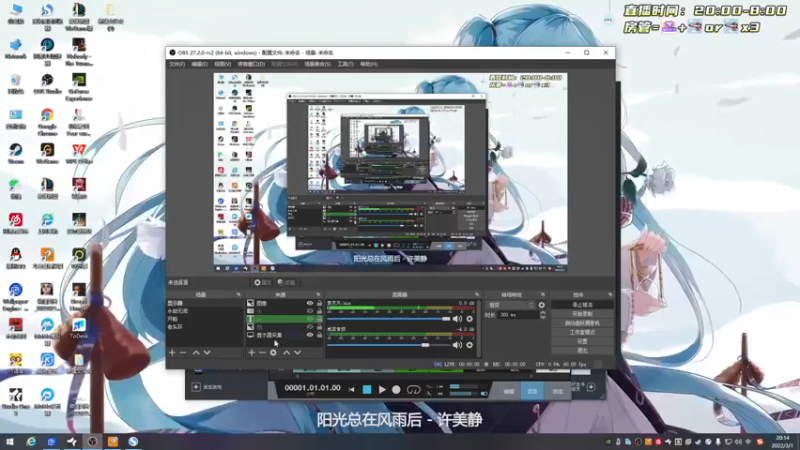Select 显示器采集 source row

click(x=284, y=335)
